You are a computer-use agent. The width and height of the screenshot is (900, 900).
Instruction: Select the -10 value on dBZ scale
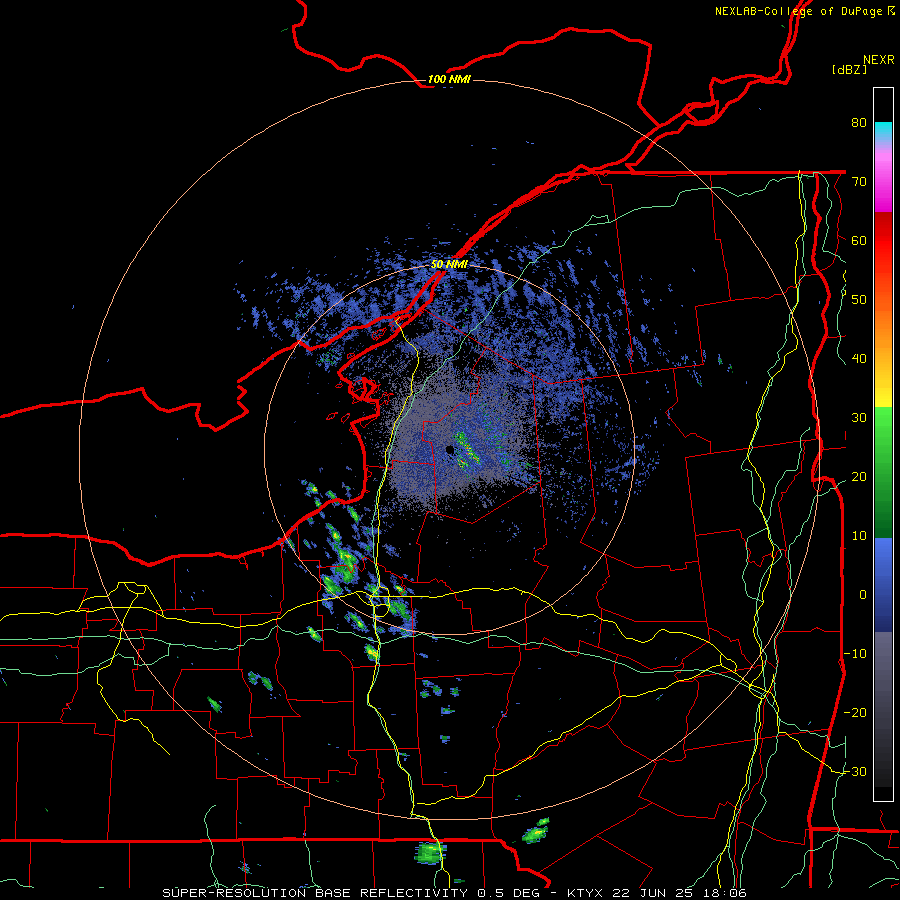855,654
